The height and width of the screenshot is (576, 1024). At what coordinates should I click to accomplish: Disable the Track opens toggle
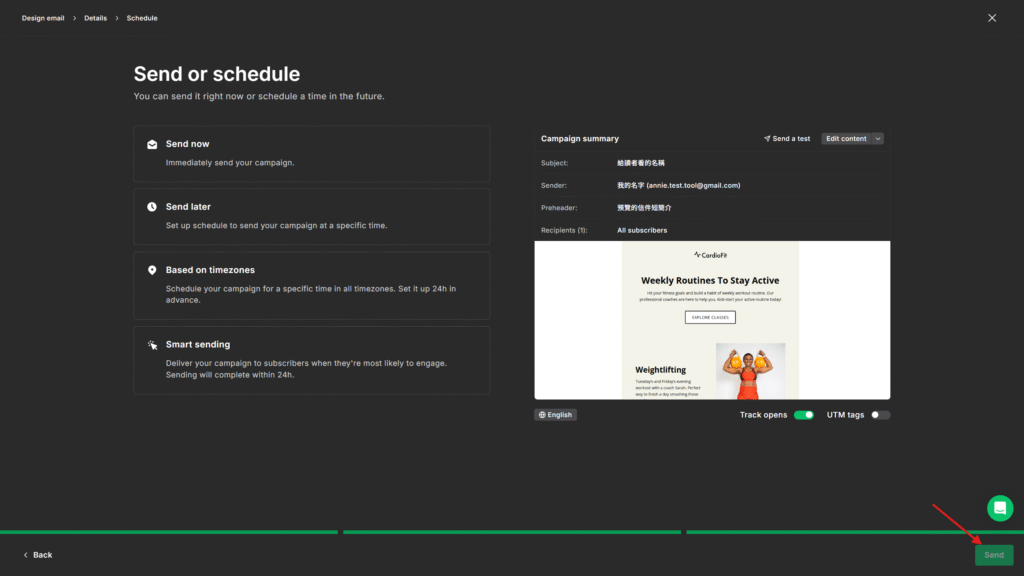(803, 415)
